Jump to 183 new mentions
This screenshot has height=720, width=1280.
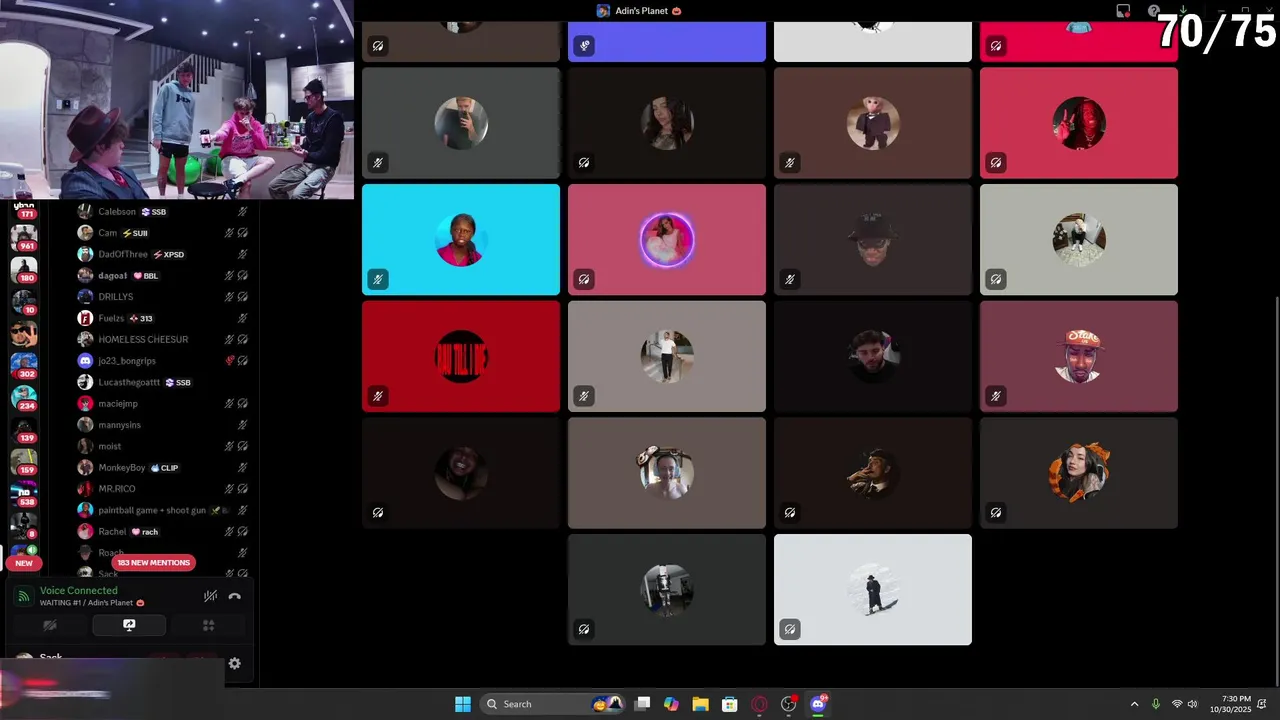(x=153, y=563)
